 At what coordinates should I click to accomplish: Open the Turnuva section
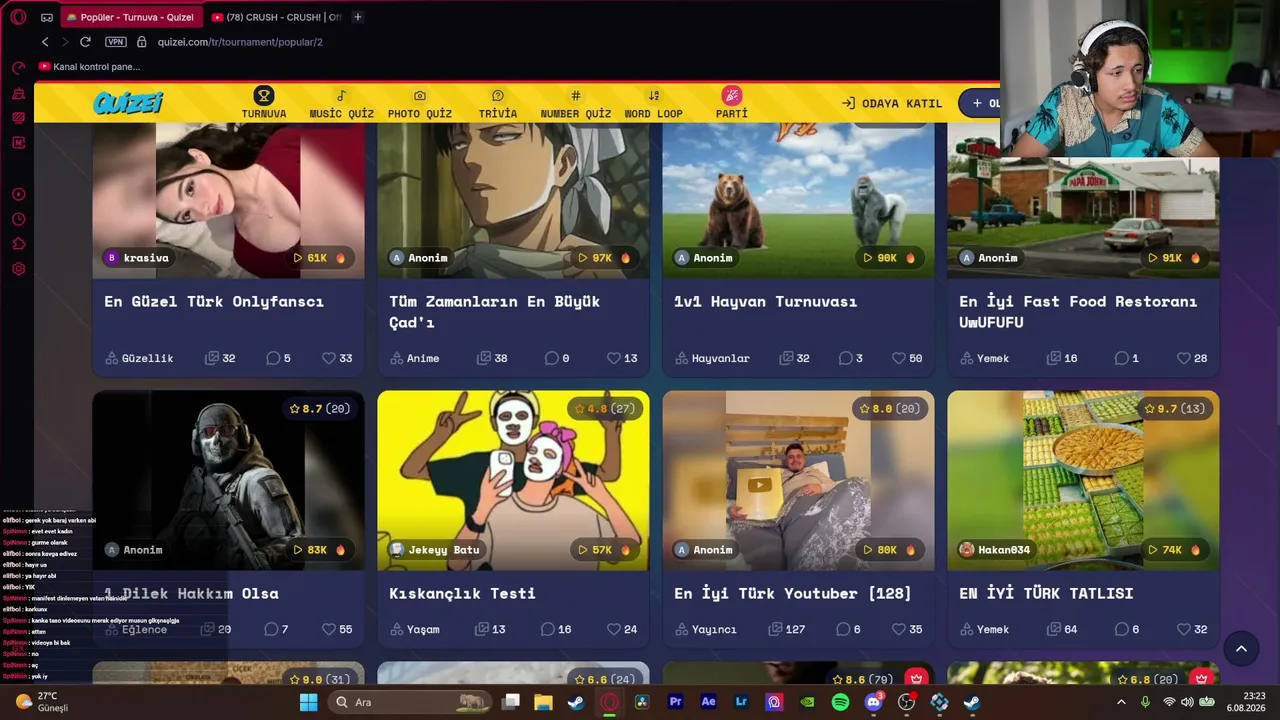(x=264, y=103)
